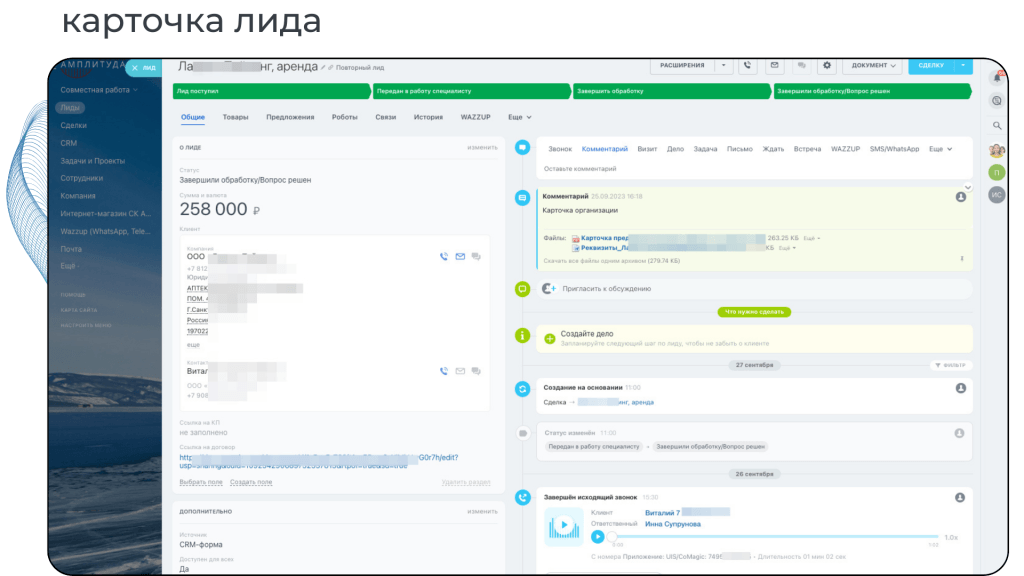Open settings gear icon in top toolbar
Viewport: 1024px width, 576px height.
pos(827,65)
